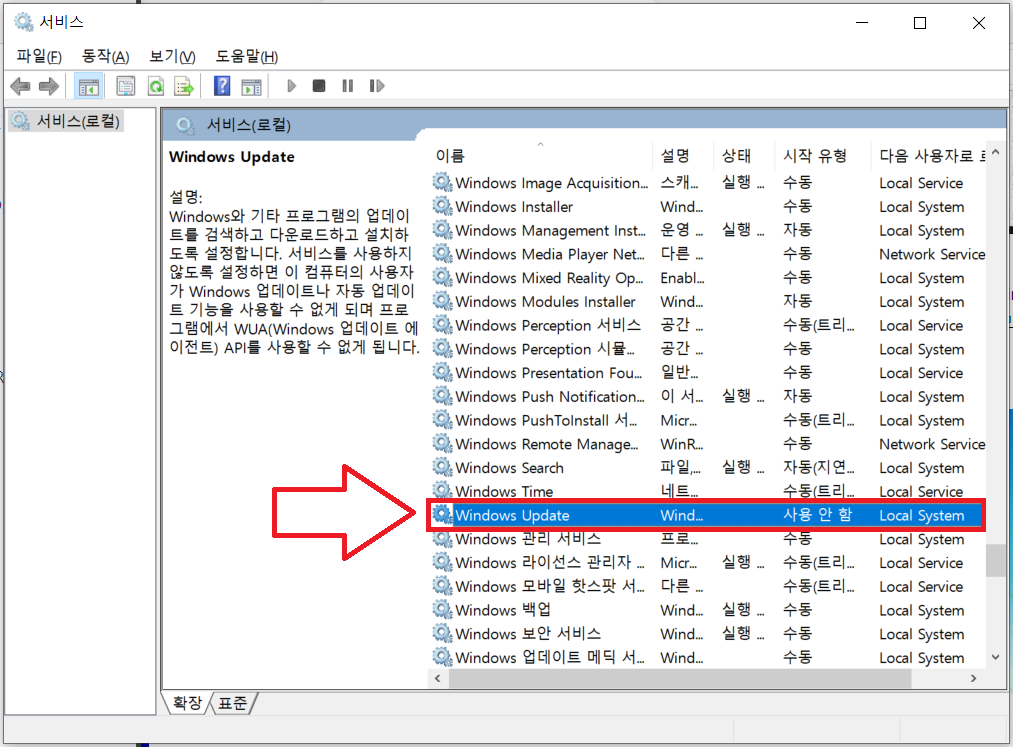Select the Windows Remote Manage... service

(707, 444)
